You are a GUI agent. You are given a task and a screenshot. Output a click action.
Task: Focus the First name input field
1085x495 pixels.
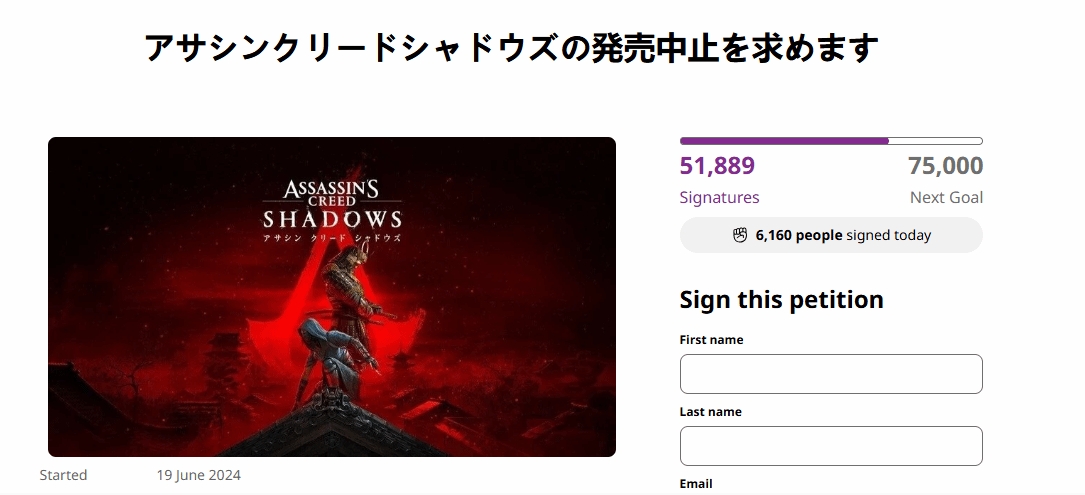pos(831,374)
